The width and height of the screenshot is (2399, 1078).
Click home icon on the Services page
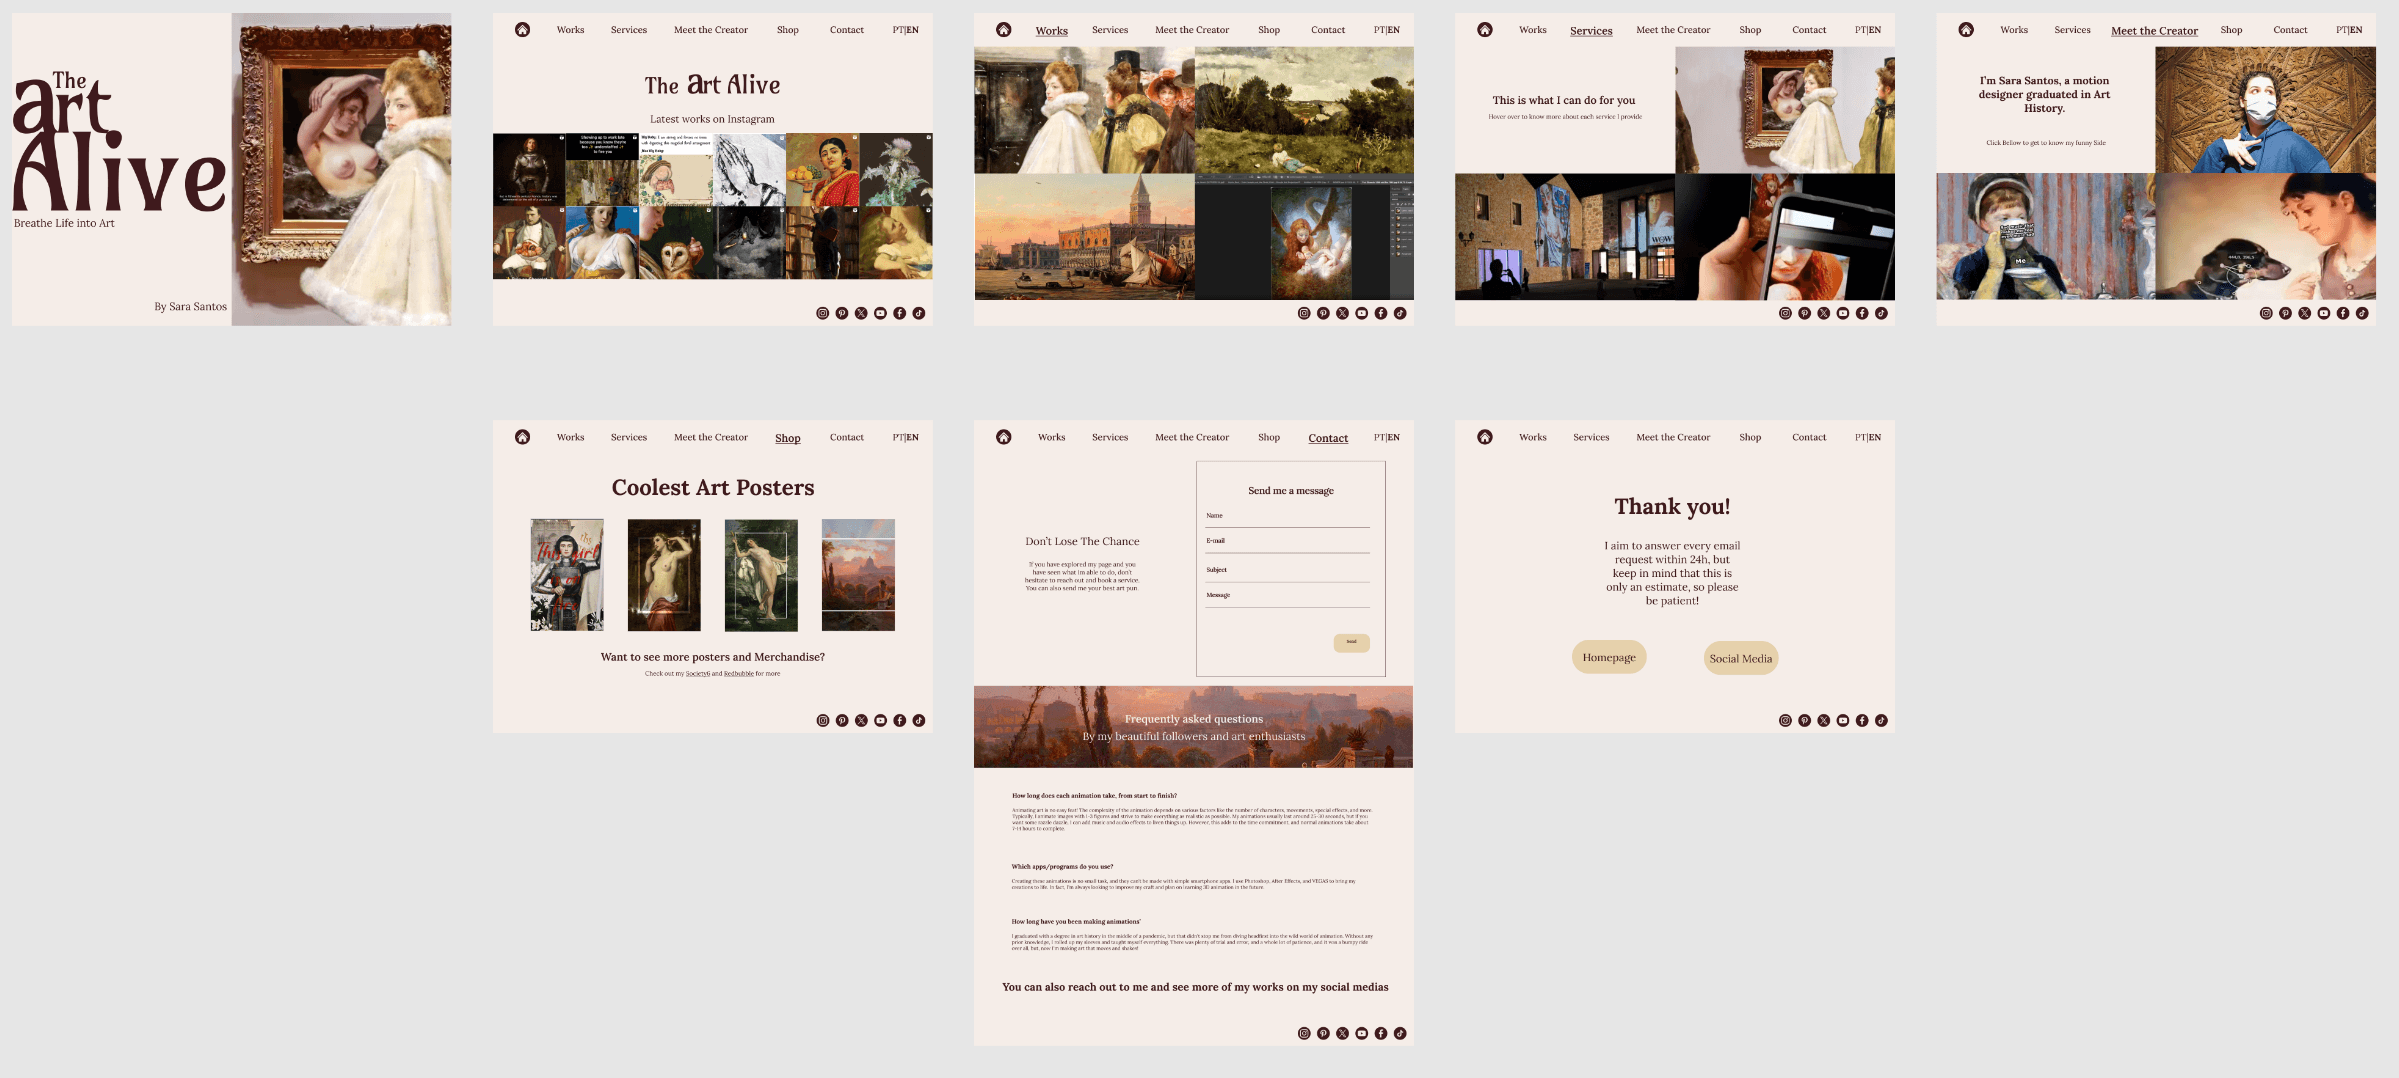pos(1485,30)
